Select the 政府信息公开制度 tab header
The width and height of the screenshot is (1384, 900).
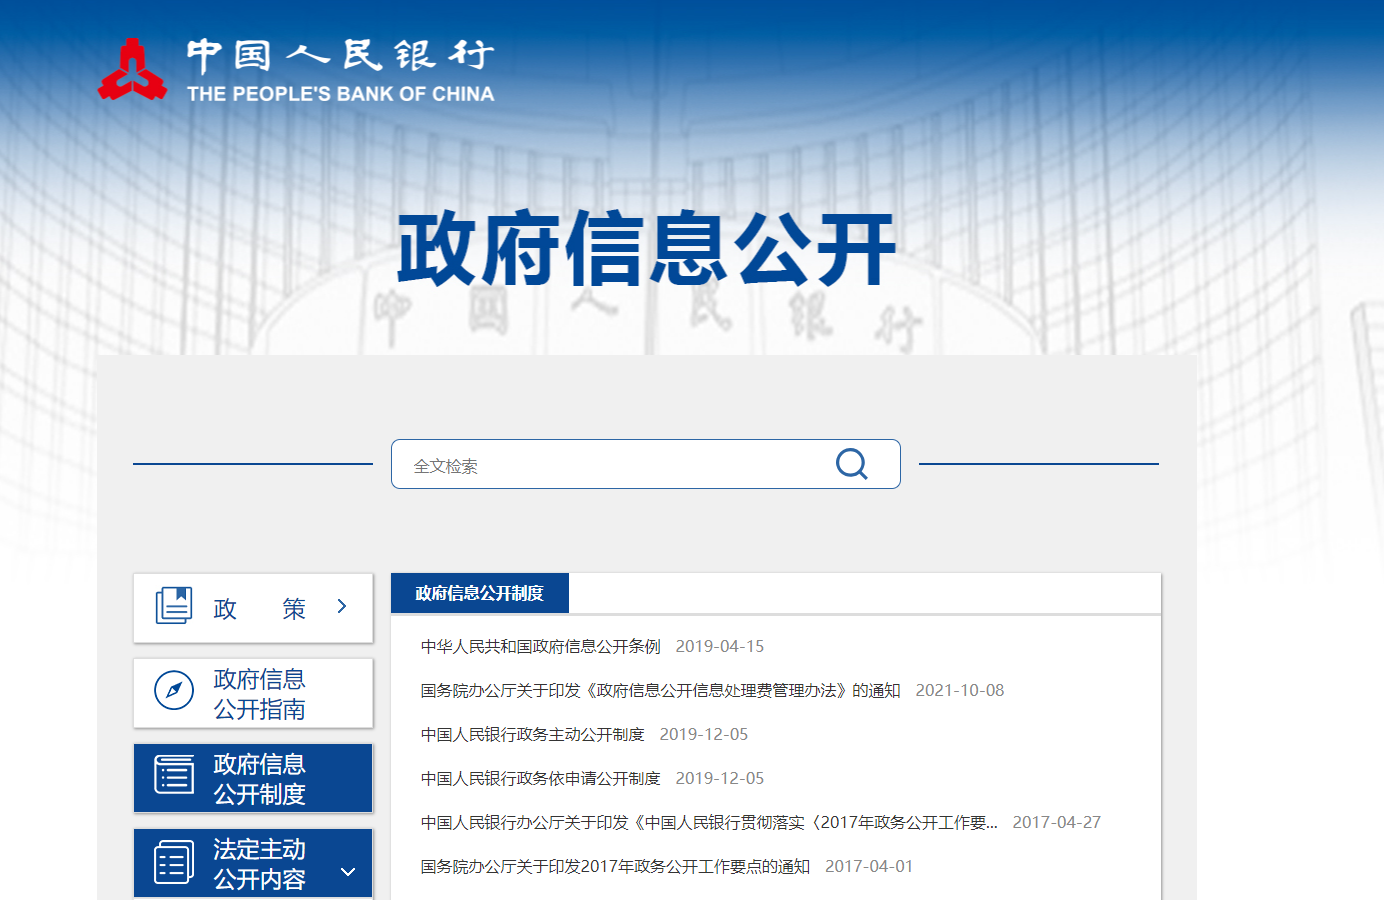point(480,593)
